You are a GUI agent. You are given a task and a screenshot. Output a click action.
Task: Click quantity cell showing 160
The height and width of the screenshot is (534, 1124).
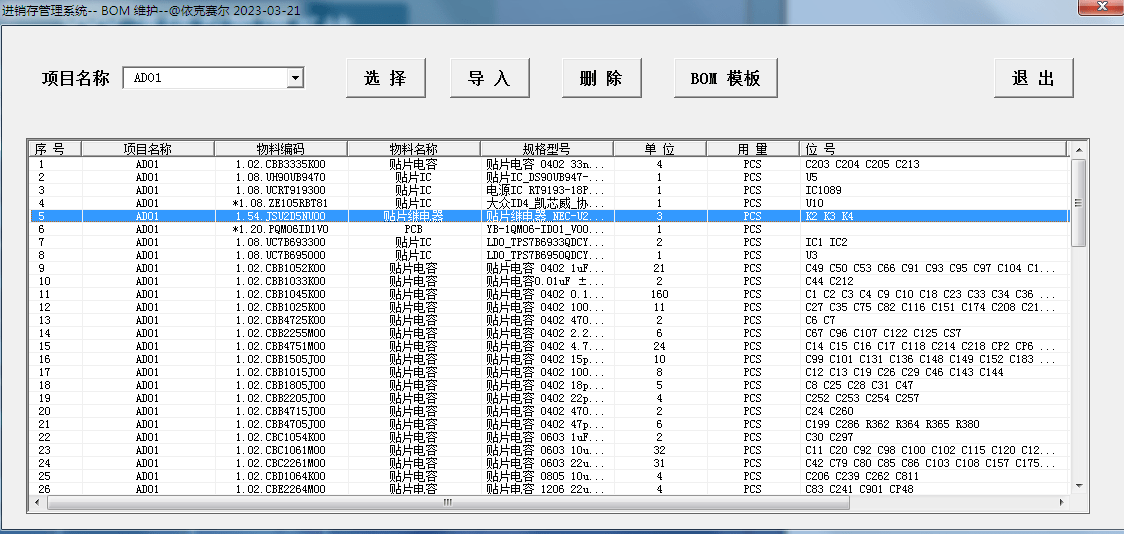point(659,294)
